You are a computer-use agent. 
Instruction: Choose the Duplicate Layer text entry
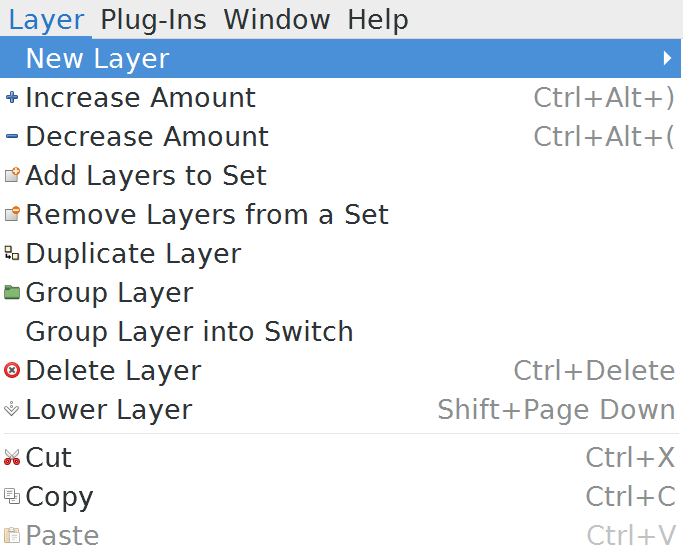coord(133,254)
